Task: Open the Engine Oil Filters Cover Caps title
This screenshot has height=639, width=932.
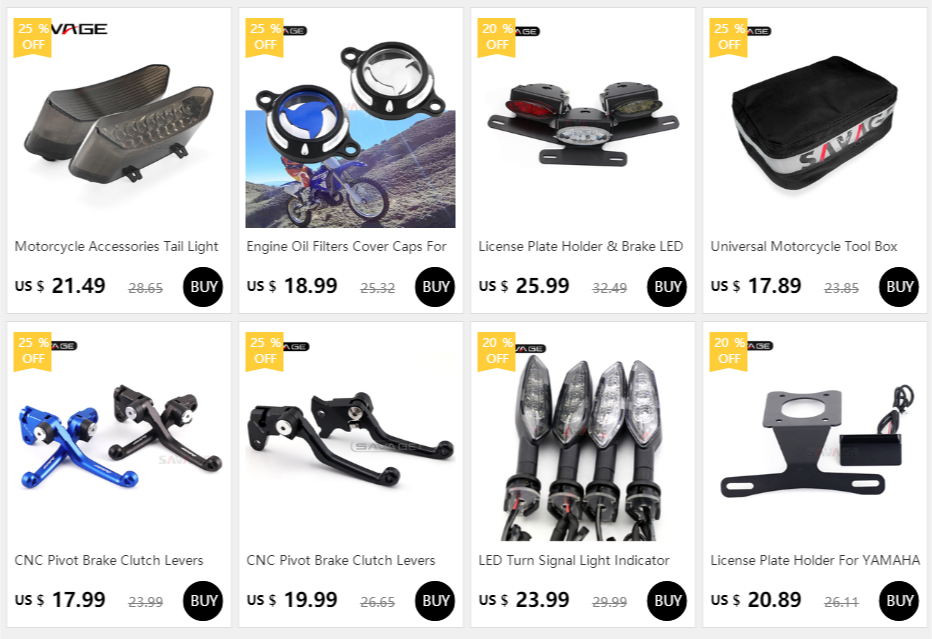Action: coord(347,246)
